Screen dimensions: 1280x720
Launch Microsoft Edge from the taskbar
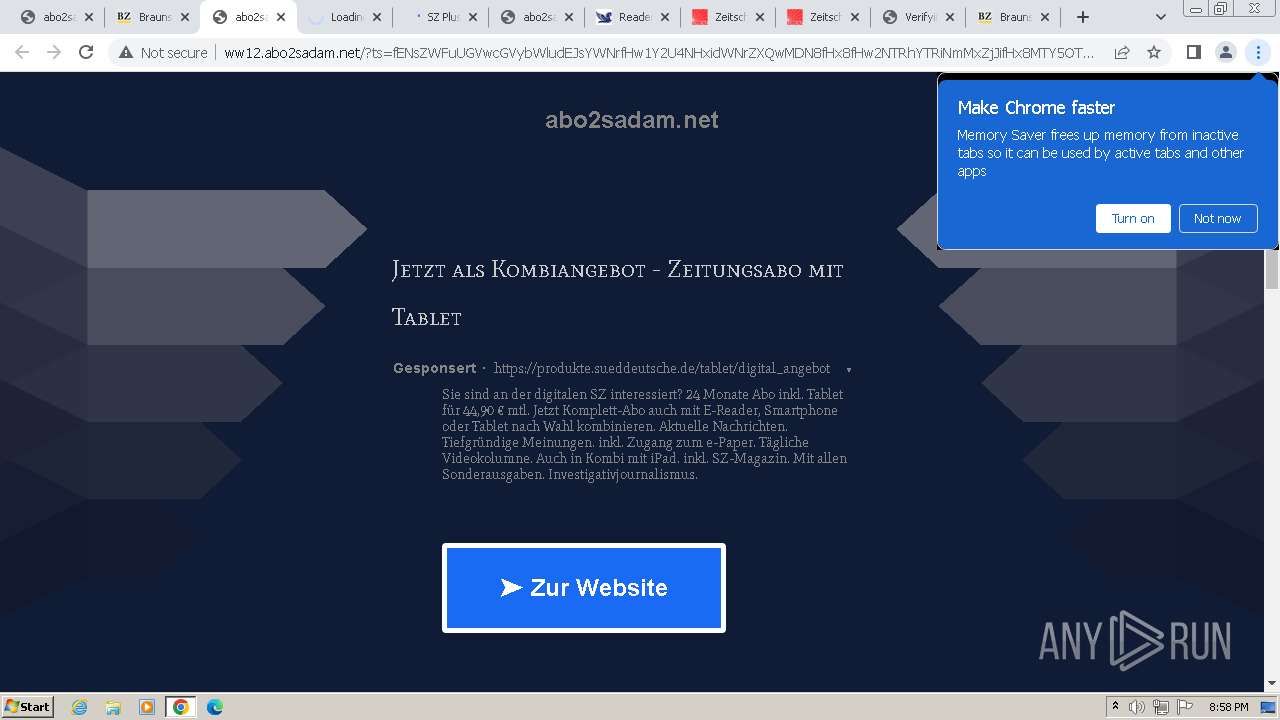pos(215,707)
